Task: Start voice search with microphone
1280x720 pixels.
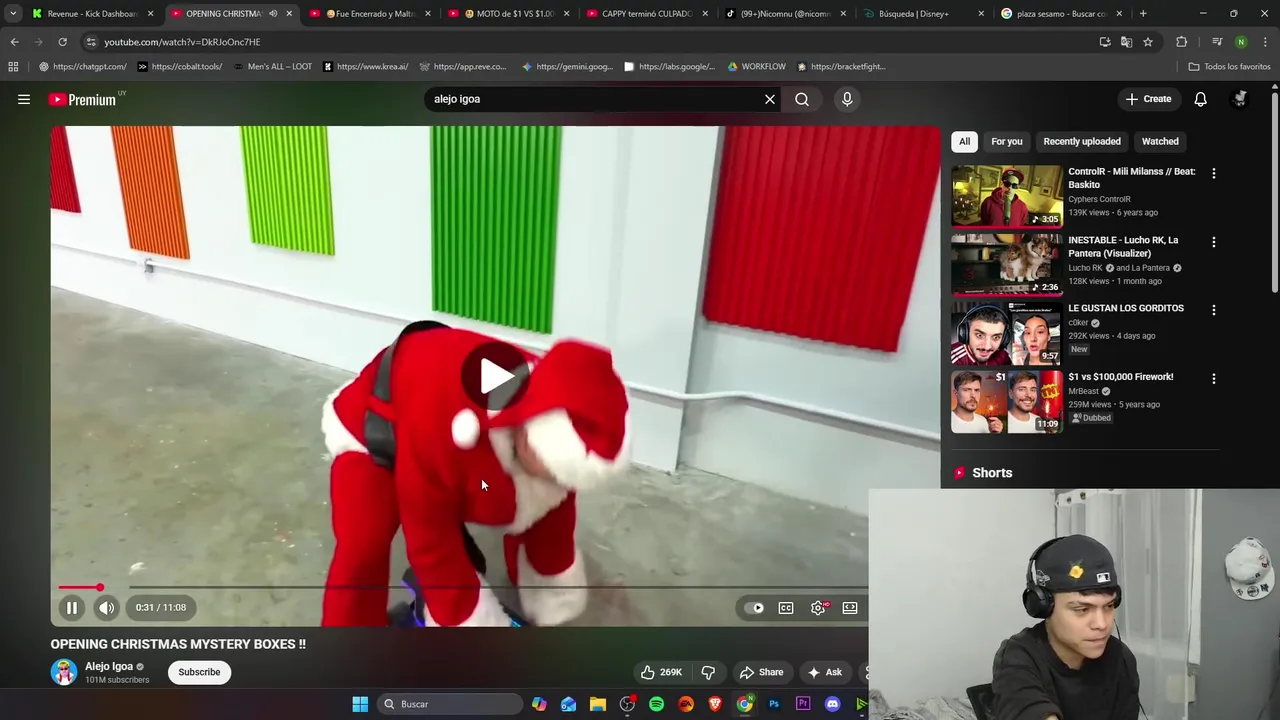Action: tap(847, 99)
